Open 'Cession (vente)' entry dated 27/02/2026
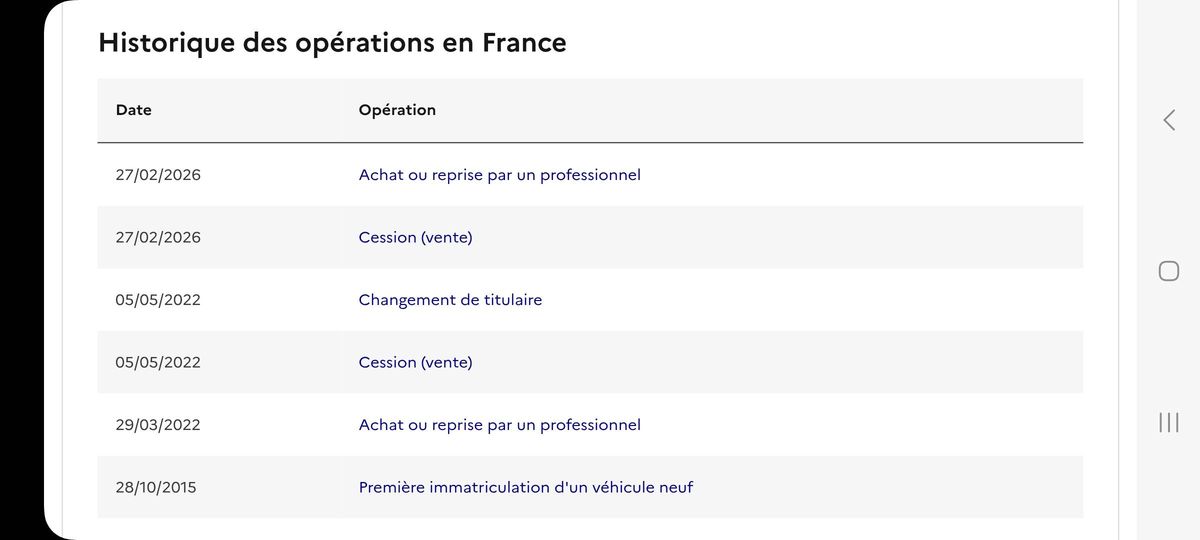The image size is (1200, 540). pos(415,238)
